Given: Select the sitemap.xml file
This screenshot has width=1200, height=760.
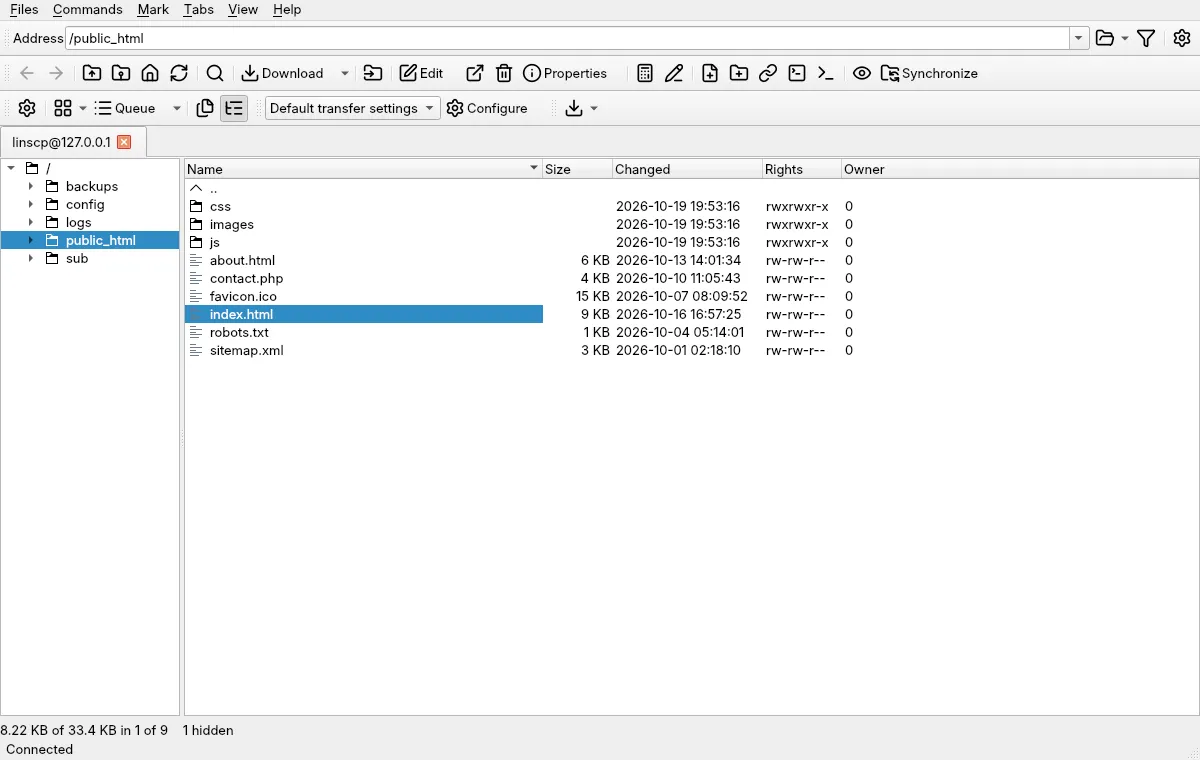Looking at the screenshot, I should tap(246, 350).
